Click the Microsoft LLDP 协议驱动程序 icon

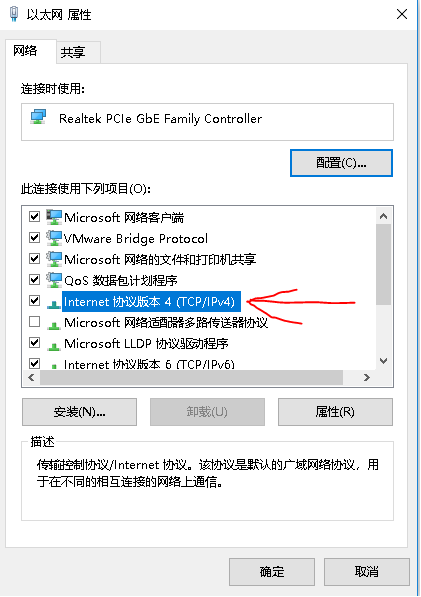(54, 345)
